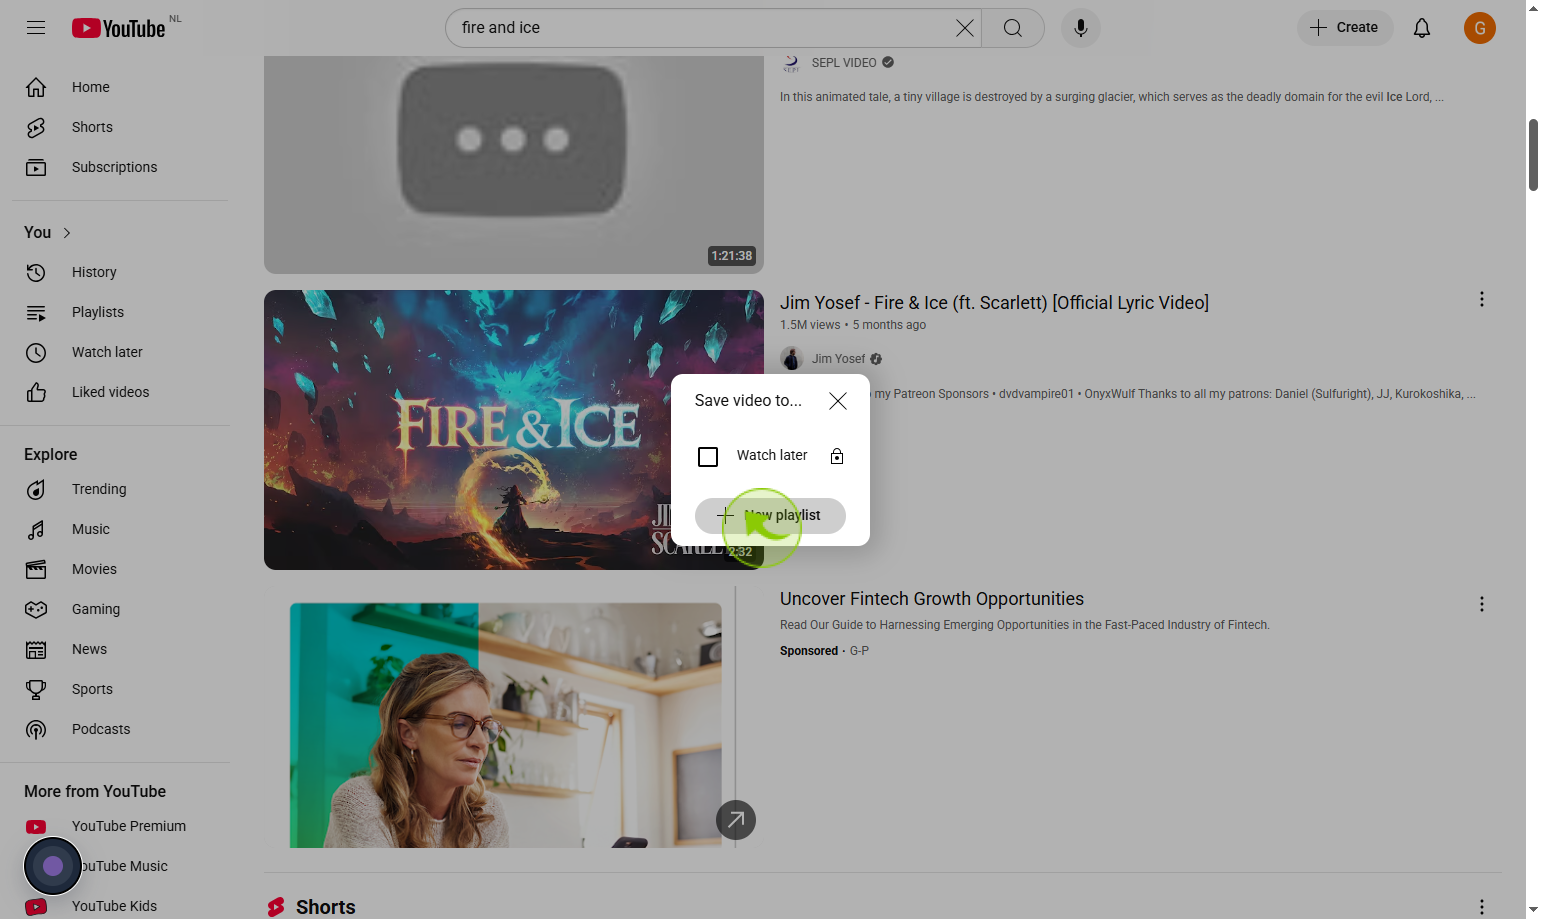Open the SEPL VIDEO channel link

[x=844, y=63]
